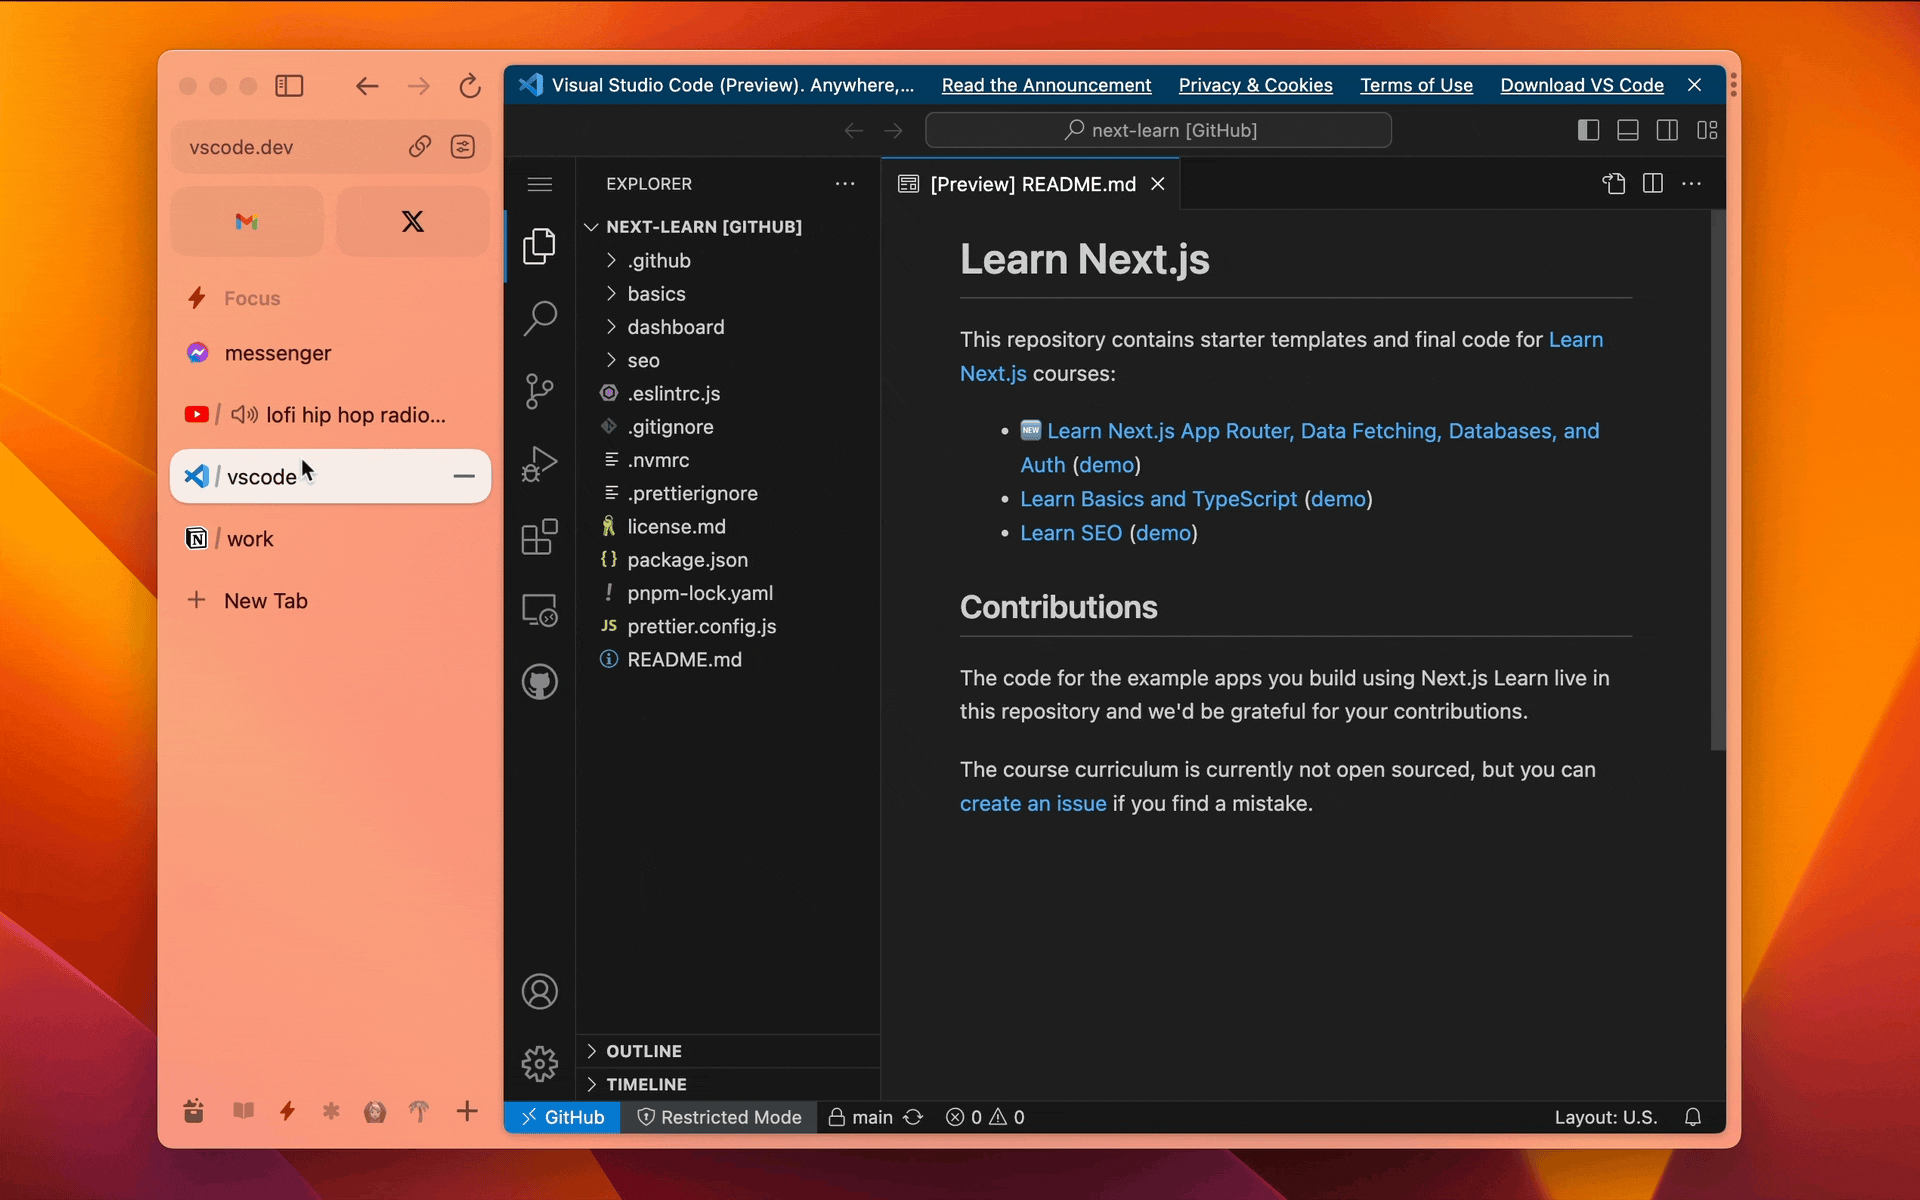Click the Customize Layout icon
1920x1200 pixels.
coord(1707,130)
